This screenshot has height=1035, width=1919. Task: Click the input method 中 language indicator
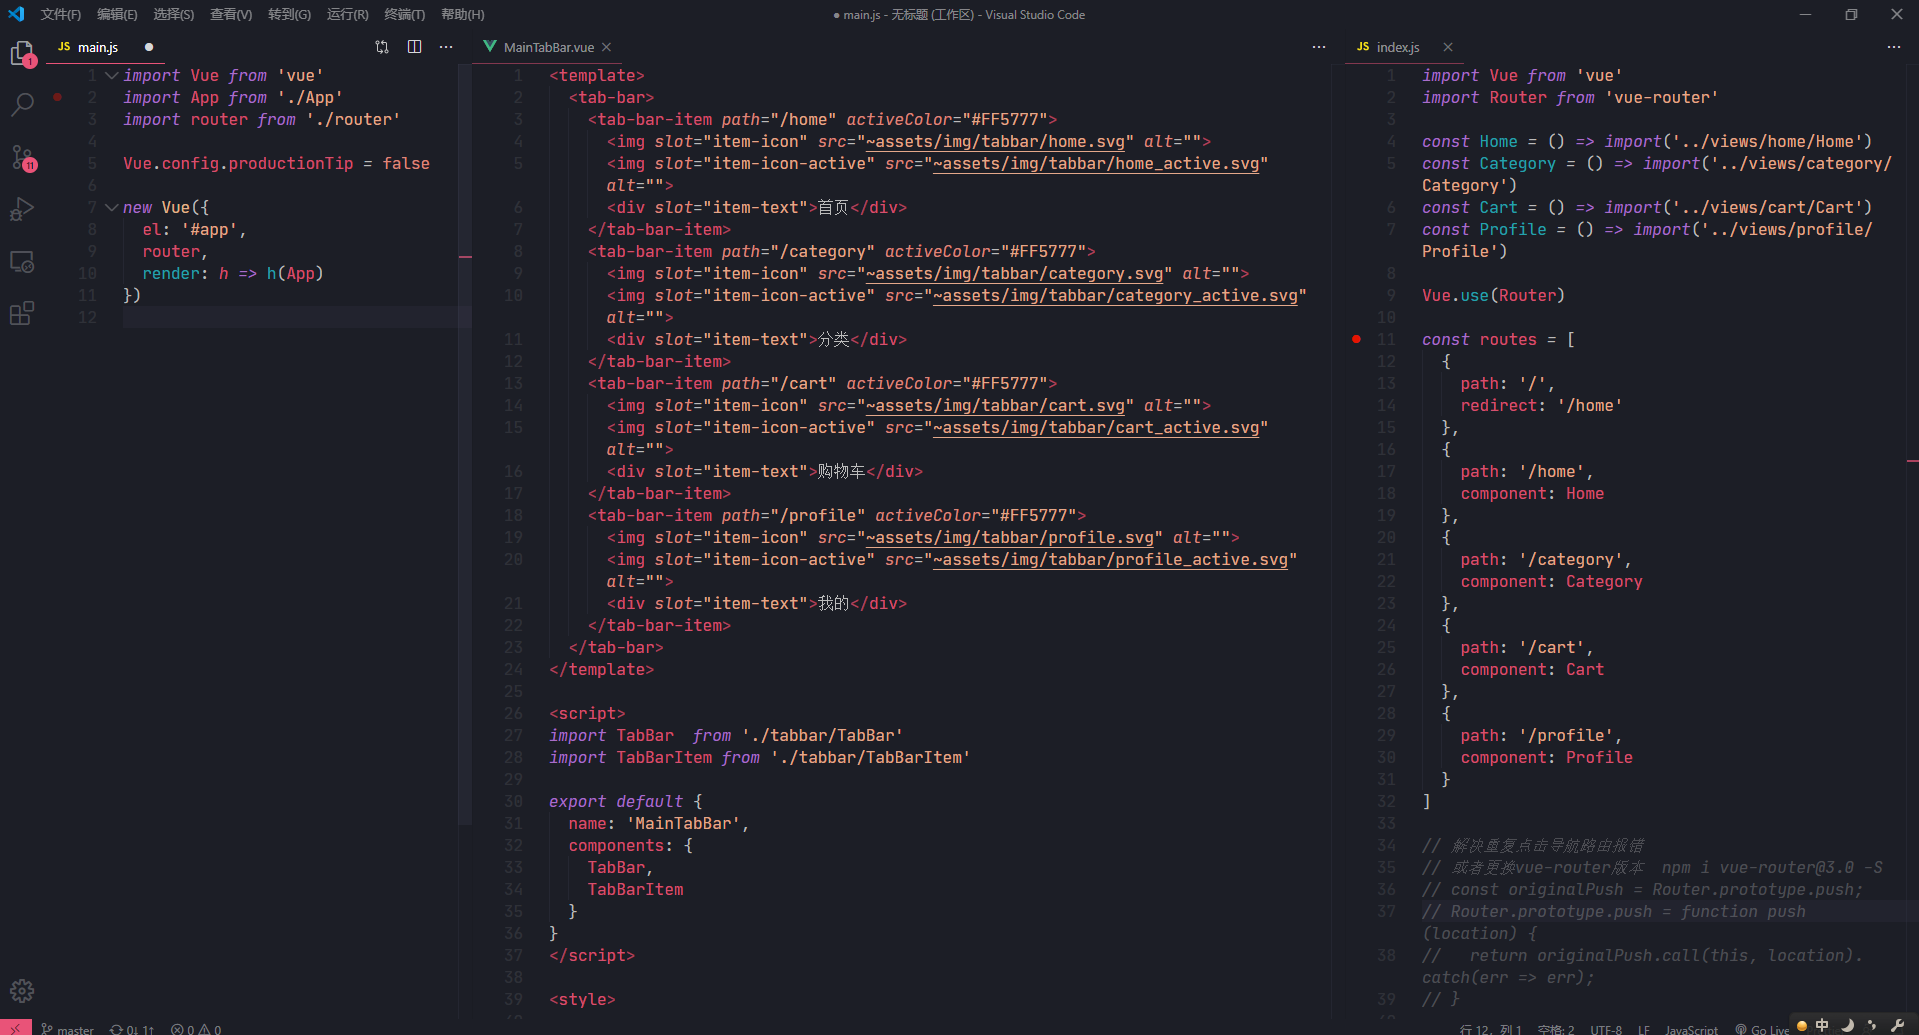tap(1822, 1025)
